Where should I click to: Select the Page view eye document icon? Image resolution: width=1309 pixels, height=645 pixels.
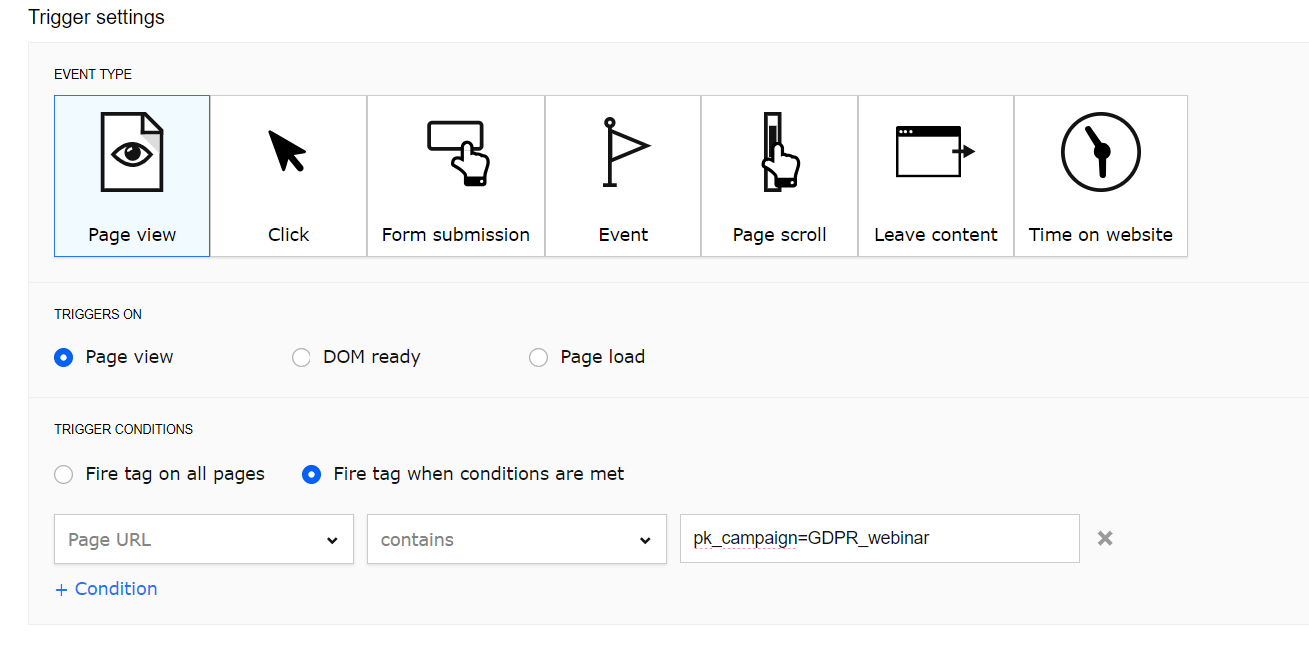pyautogui.click(x=132, y=153)
